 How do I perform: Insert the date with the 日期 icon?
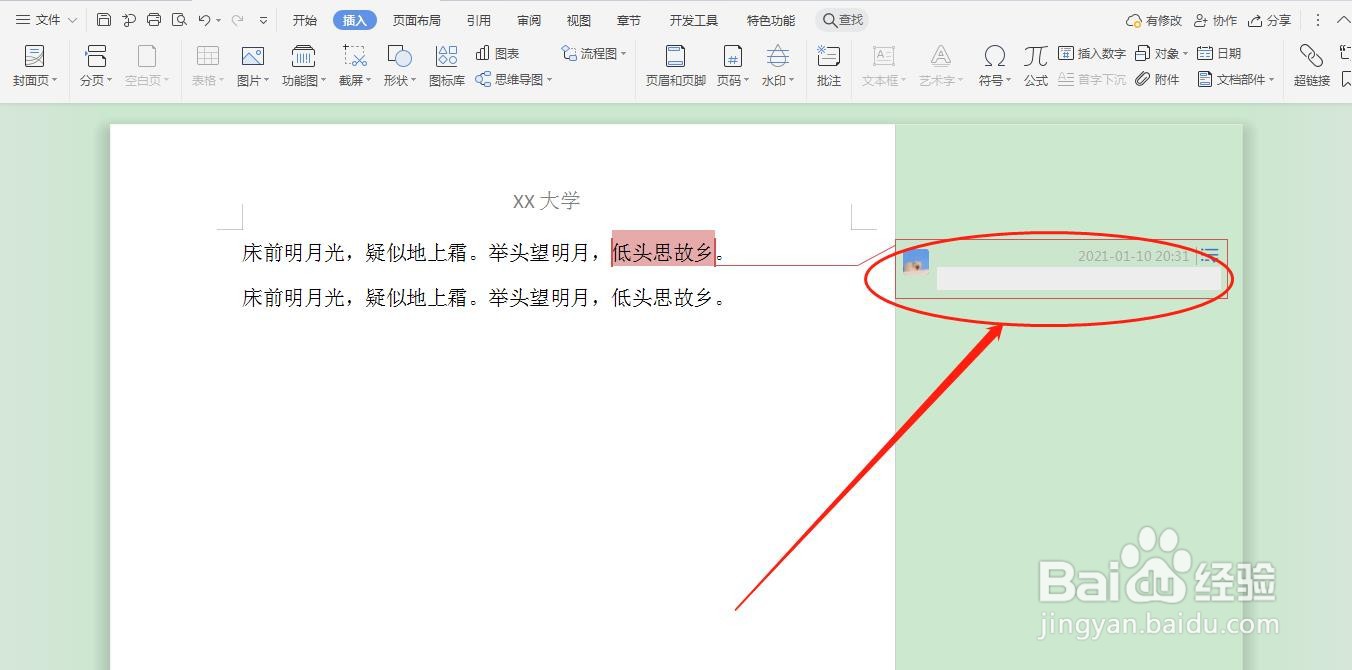pos(1219,53)
